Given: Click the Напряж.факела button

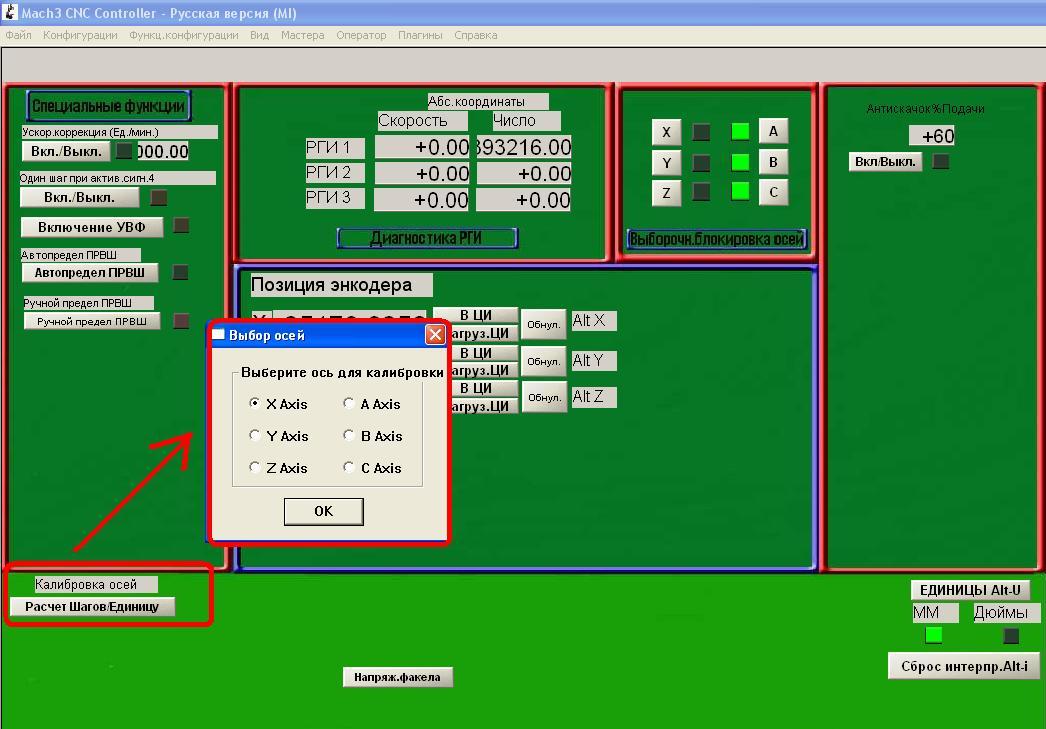Looking at the screenshot, I should pos(398,677).
